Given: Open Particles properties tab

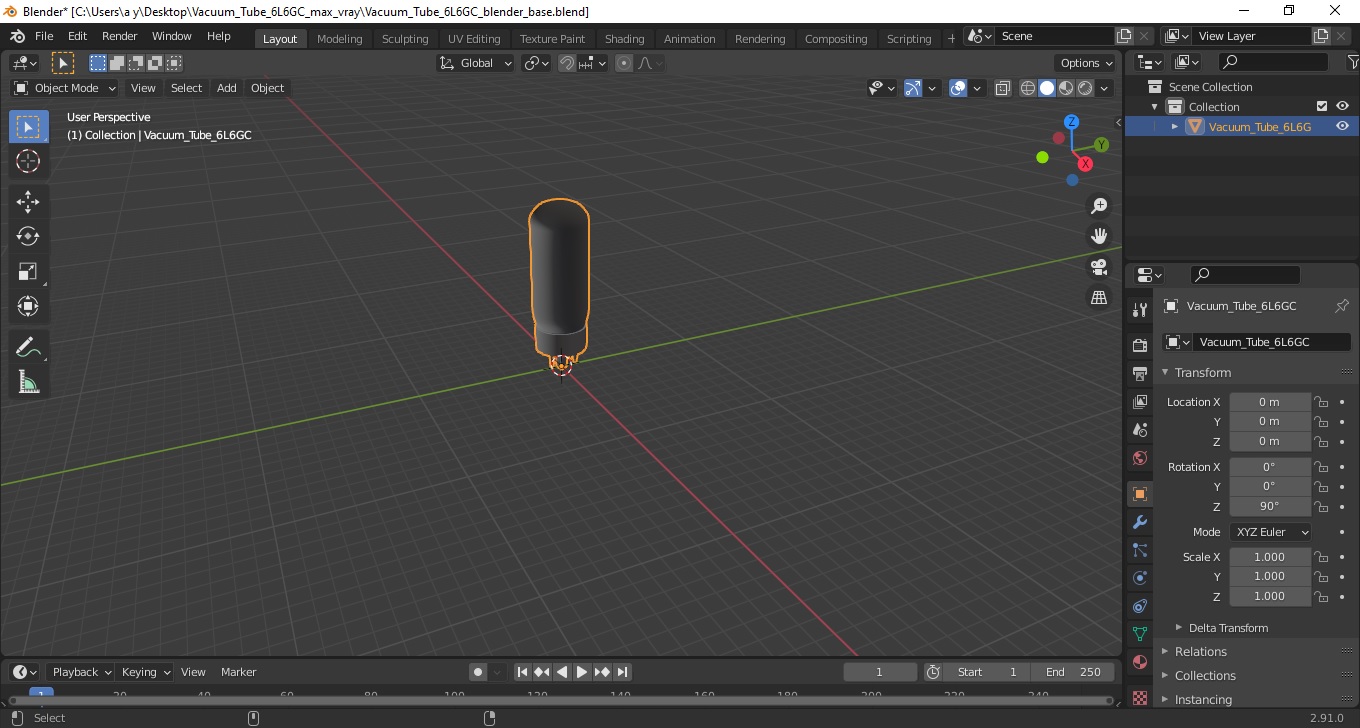Looking at the screenshot, I should [1139, 550].
